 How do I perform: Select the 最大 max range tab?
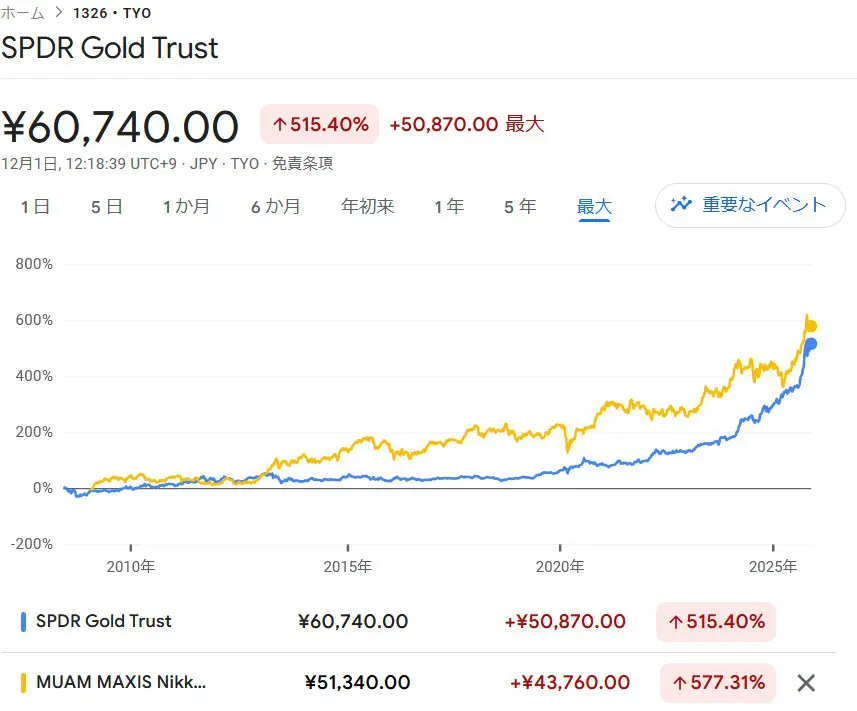click(594, 207)
